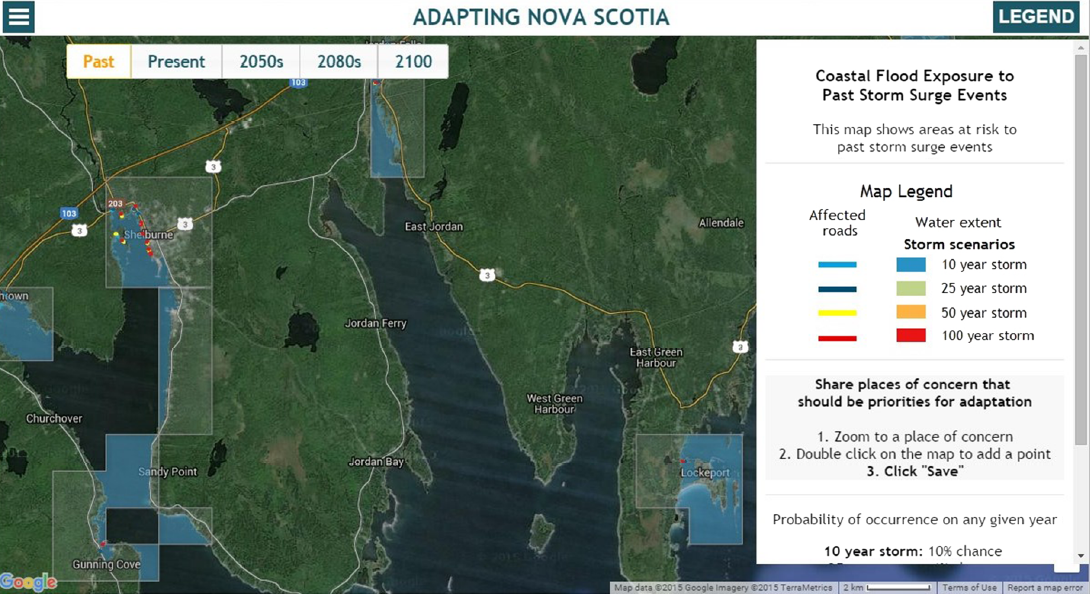Open the 2050s scenario tab
Viewport: 1090px width, 594px height.
(260, 61)
